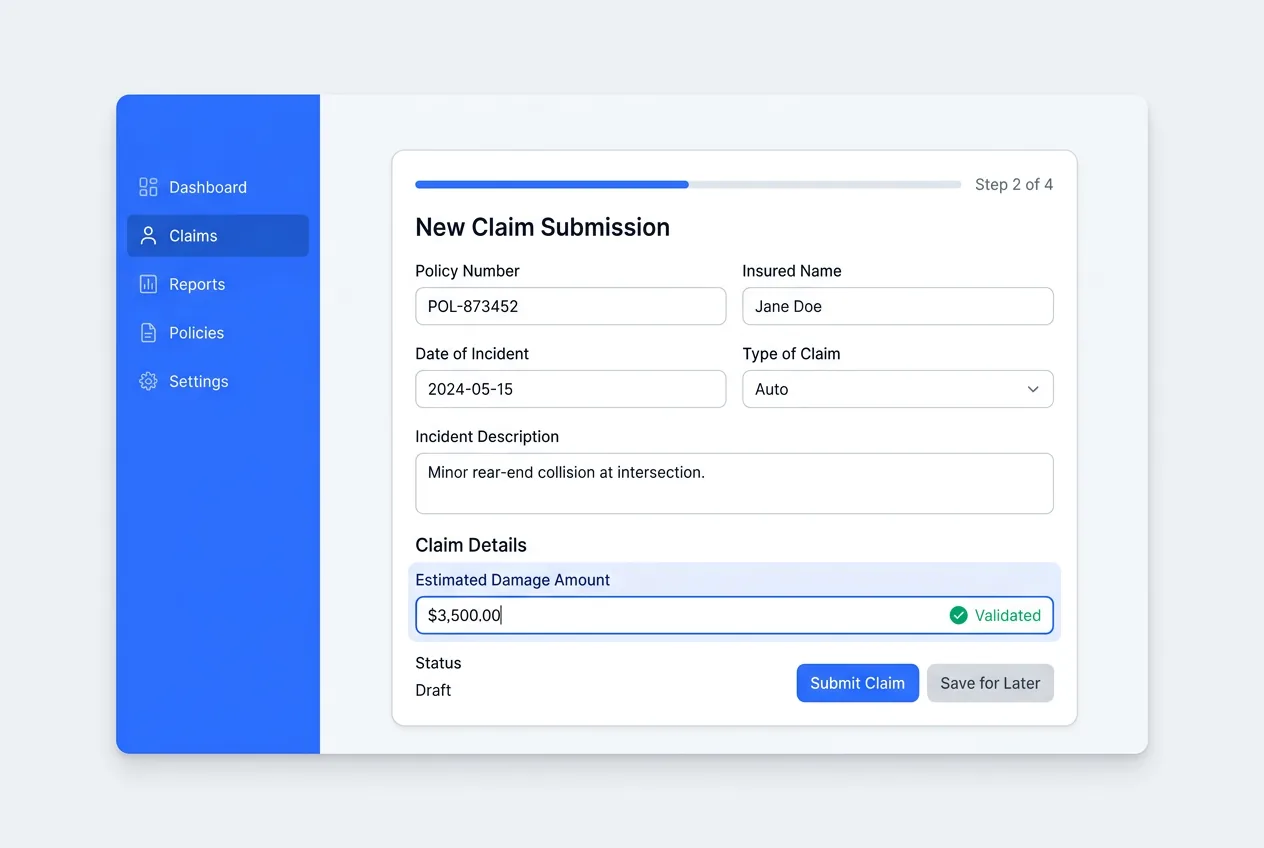Click the Draft status text
1264x848 pixels.
tap(433, 690)
